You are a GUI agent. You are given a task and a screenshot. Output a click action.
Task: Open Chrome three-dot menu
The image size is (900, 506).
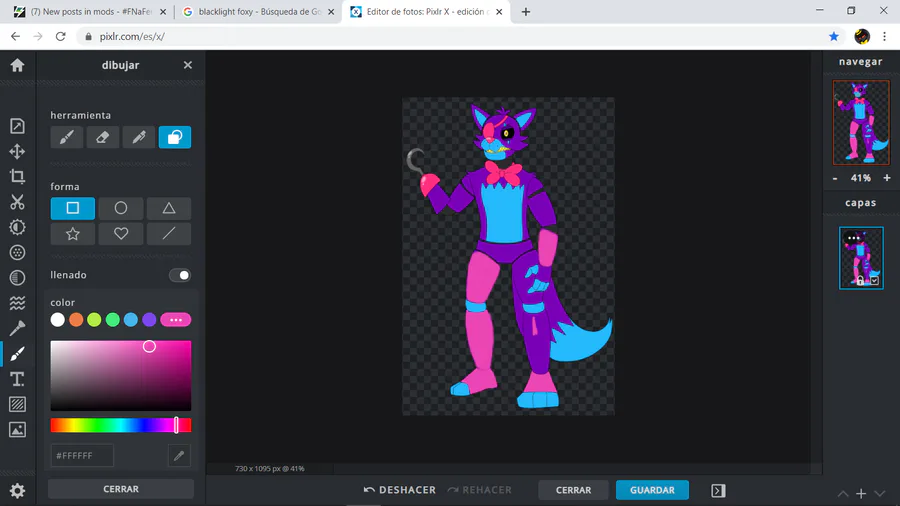[x=885, y=36]
